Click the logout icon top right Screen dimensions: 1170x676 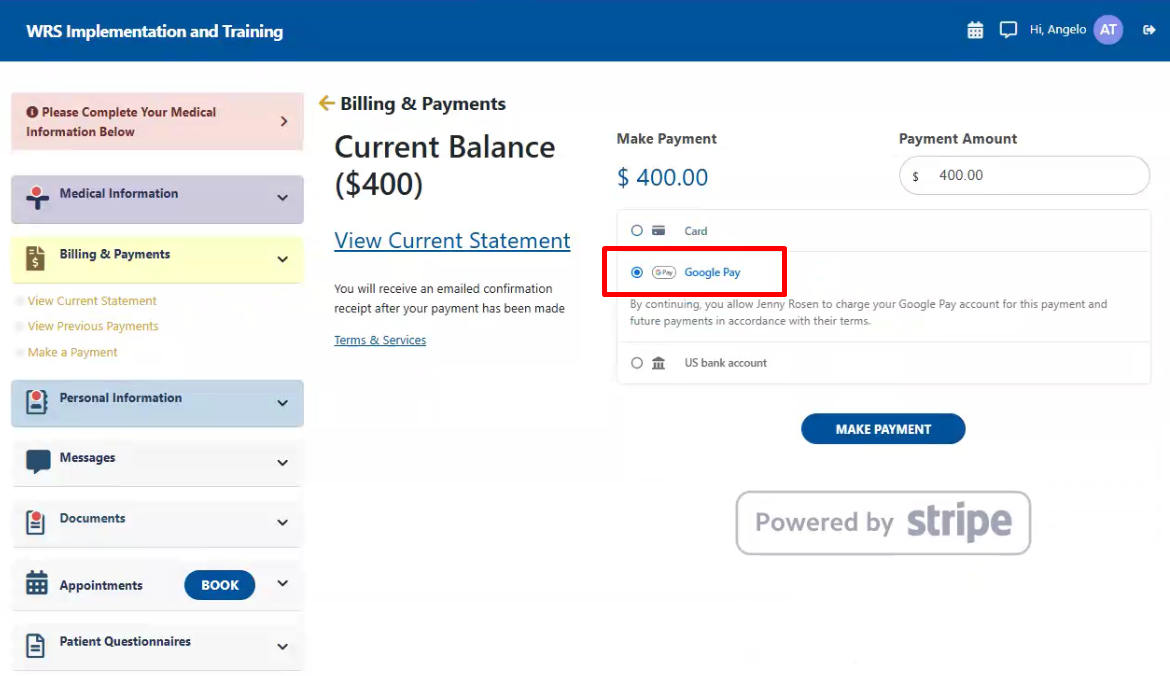(1148, 30)
